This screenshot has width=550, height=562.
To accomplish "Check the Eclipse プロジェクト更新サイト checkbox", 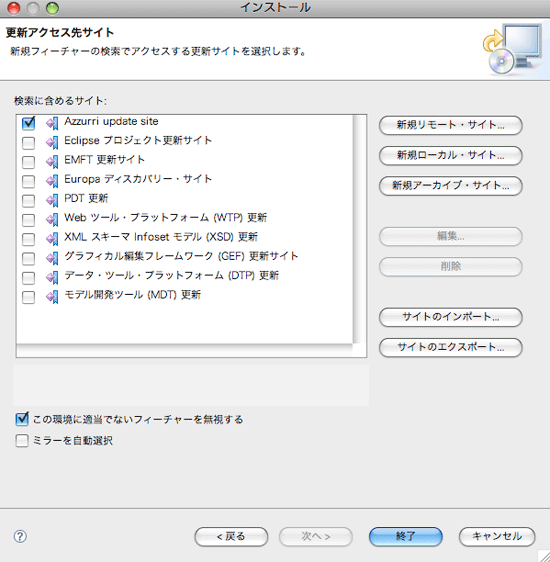I will click(28, 143).
